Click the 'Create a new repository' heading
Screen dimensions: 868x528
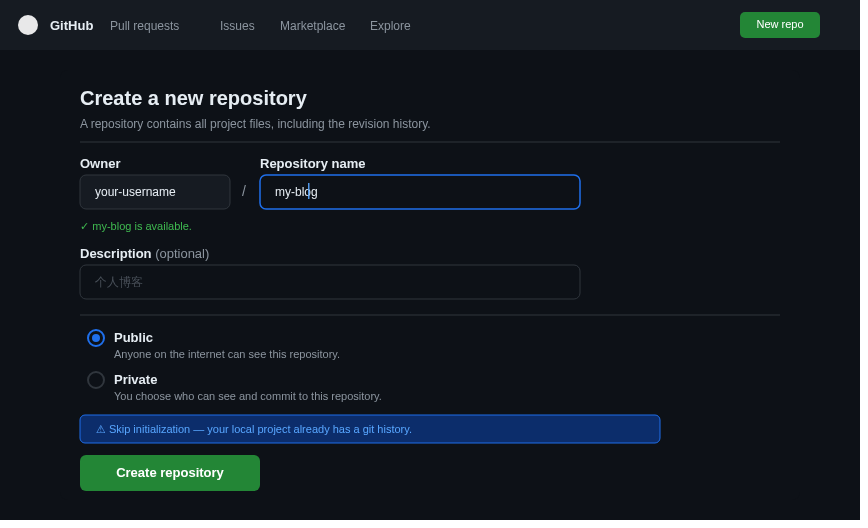[193, 99]
